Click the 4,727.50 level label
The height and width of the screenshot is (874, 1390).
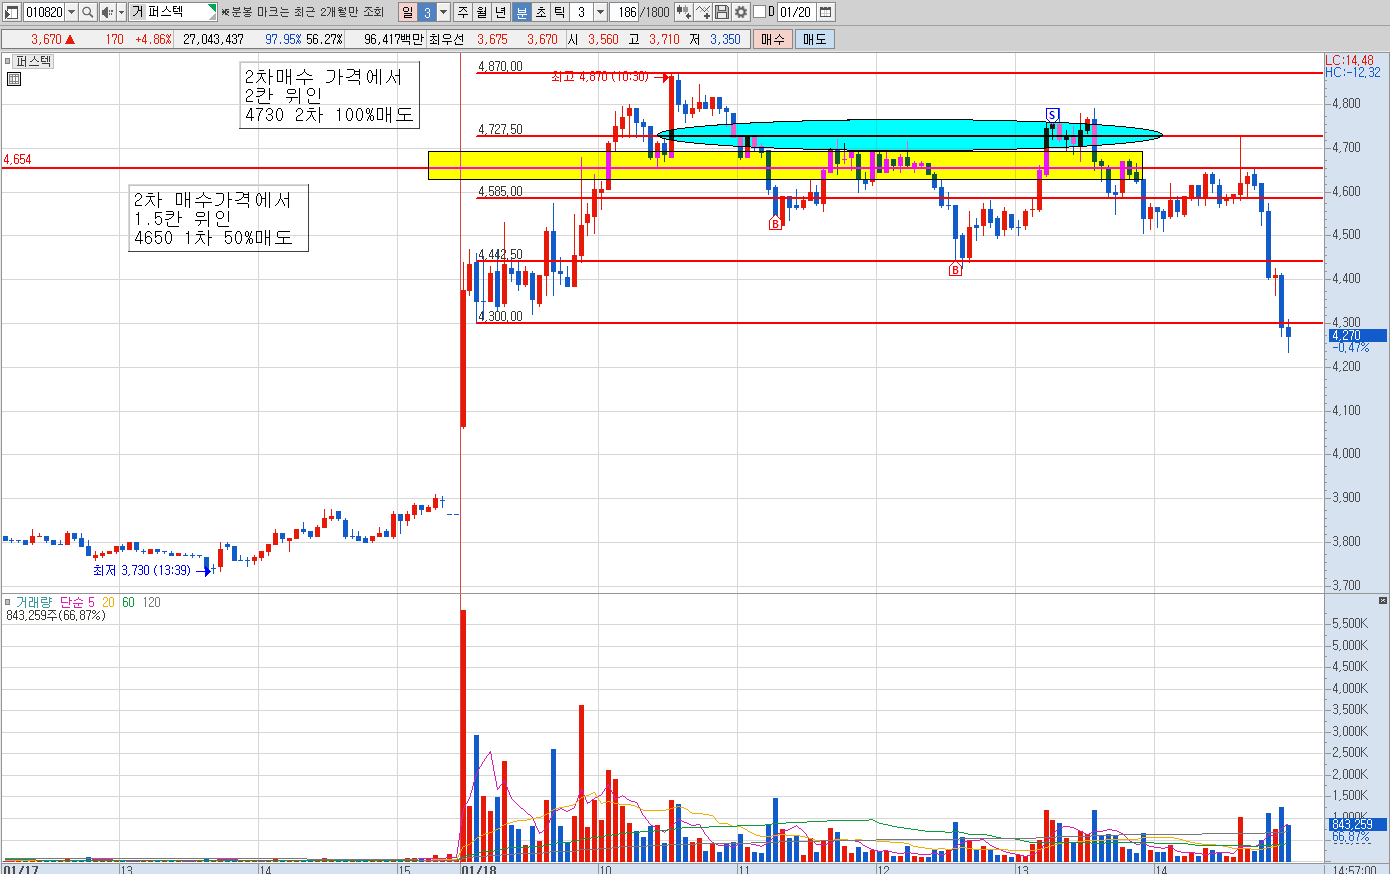500,129
